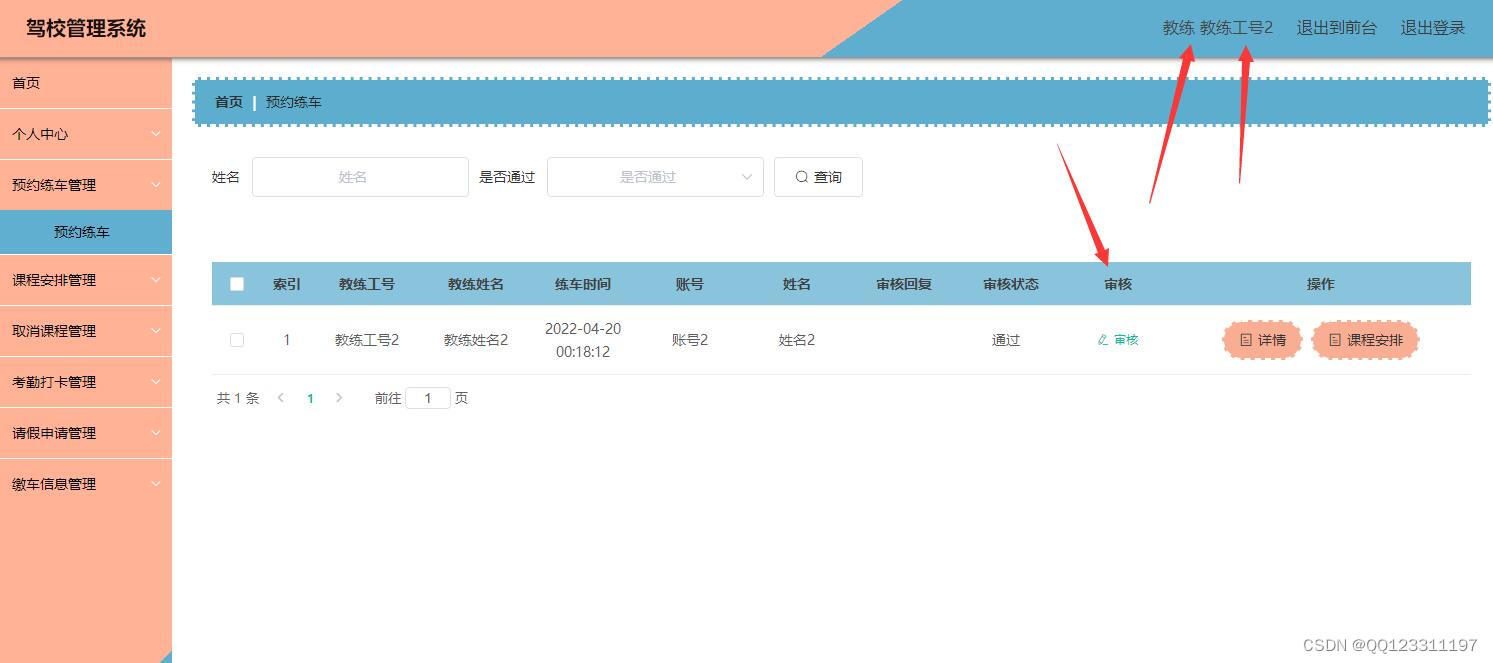The width and height of the screenshot is (1493, 663).
Task: Expand the 取消课程管理 chevron
Action: coord(156,331)
